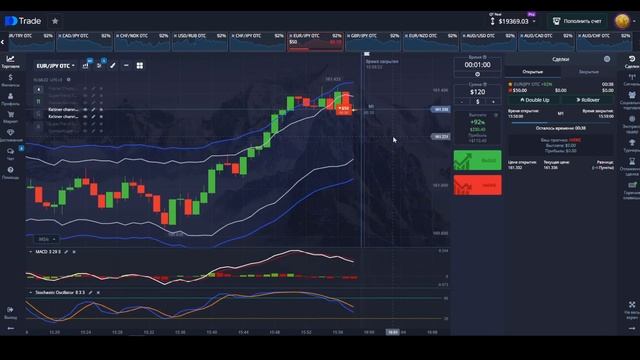Screen dimensions: 640x360
Task: Expand avatar menu arrow at top right
Action: (x=634, y=21)
